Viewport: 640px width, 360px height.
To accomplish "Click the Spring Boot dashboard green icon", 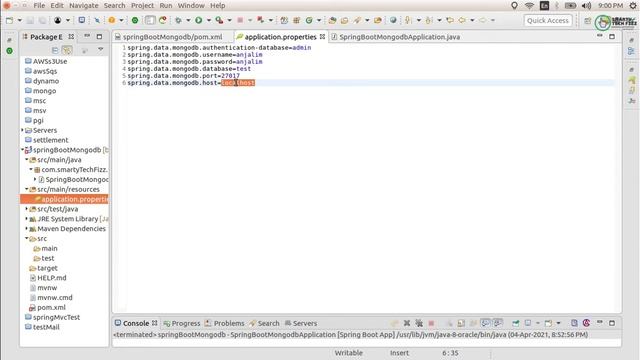I will (x=135, y=20).
